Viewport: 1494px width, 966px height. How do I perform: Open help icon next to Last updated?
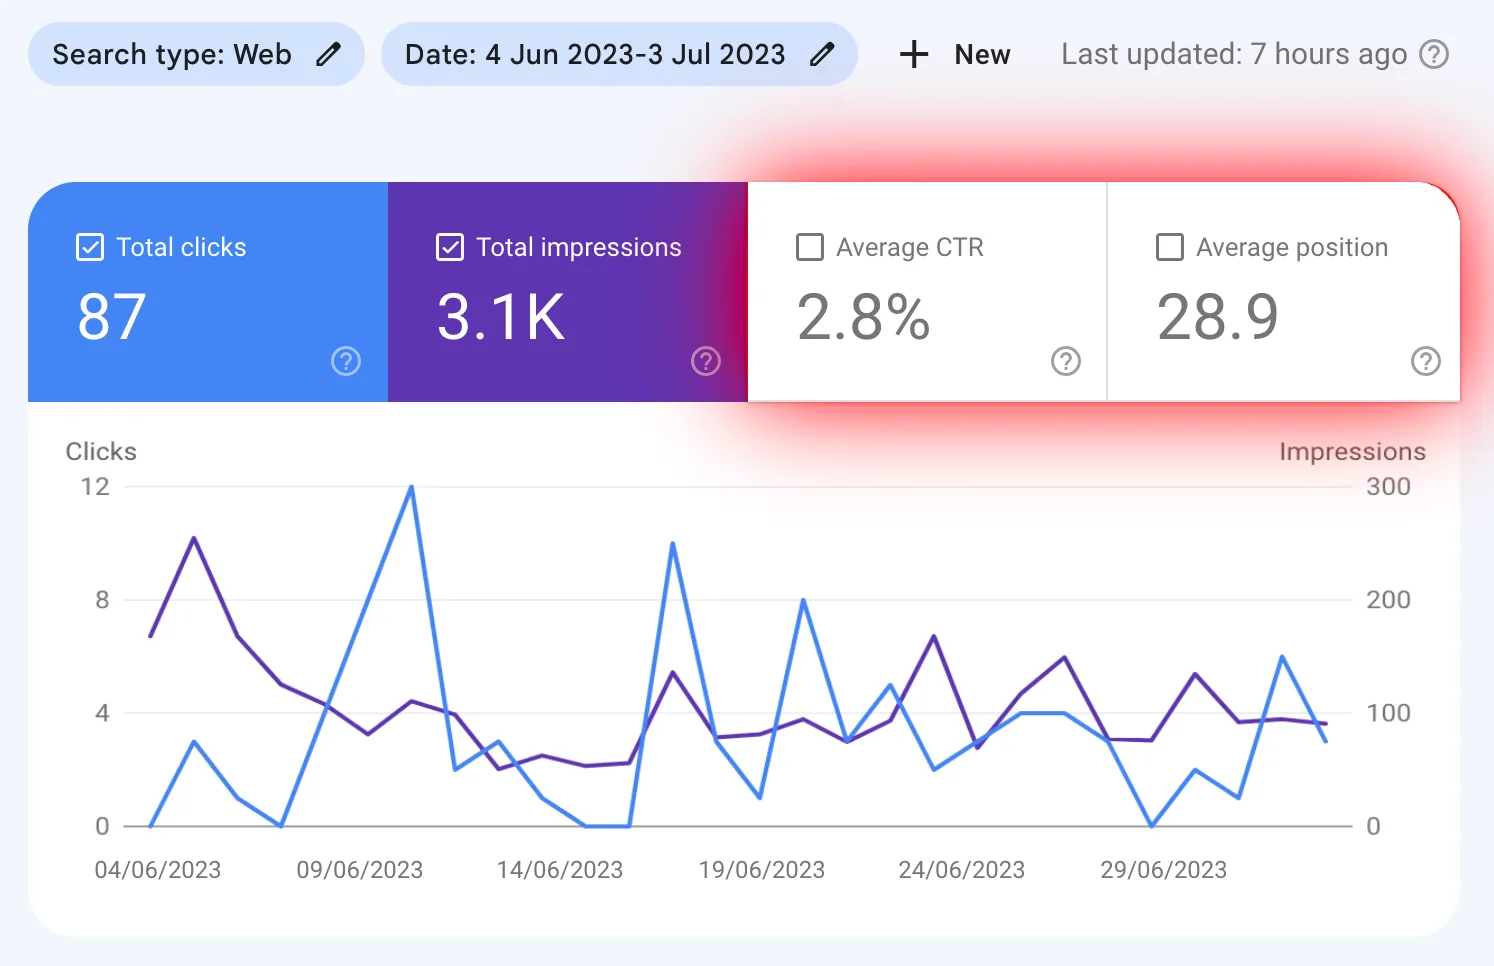point(1435,54)
